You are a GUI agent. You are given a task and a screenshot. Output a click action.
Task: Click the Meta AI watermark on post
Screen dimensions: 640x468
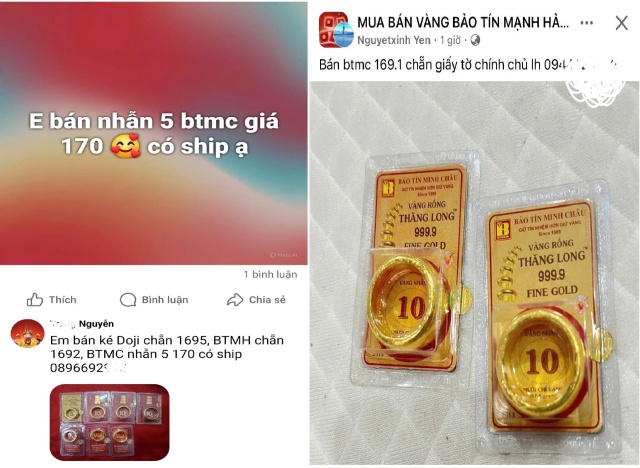point(284,255)
